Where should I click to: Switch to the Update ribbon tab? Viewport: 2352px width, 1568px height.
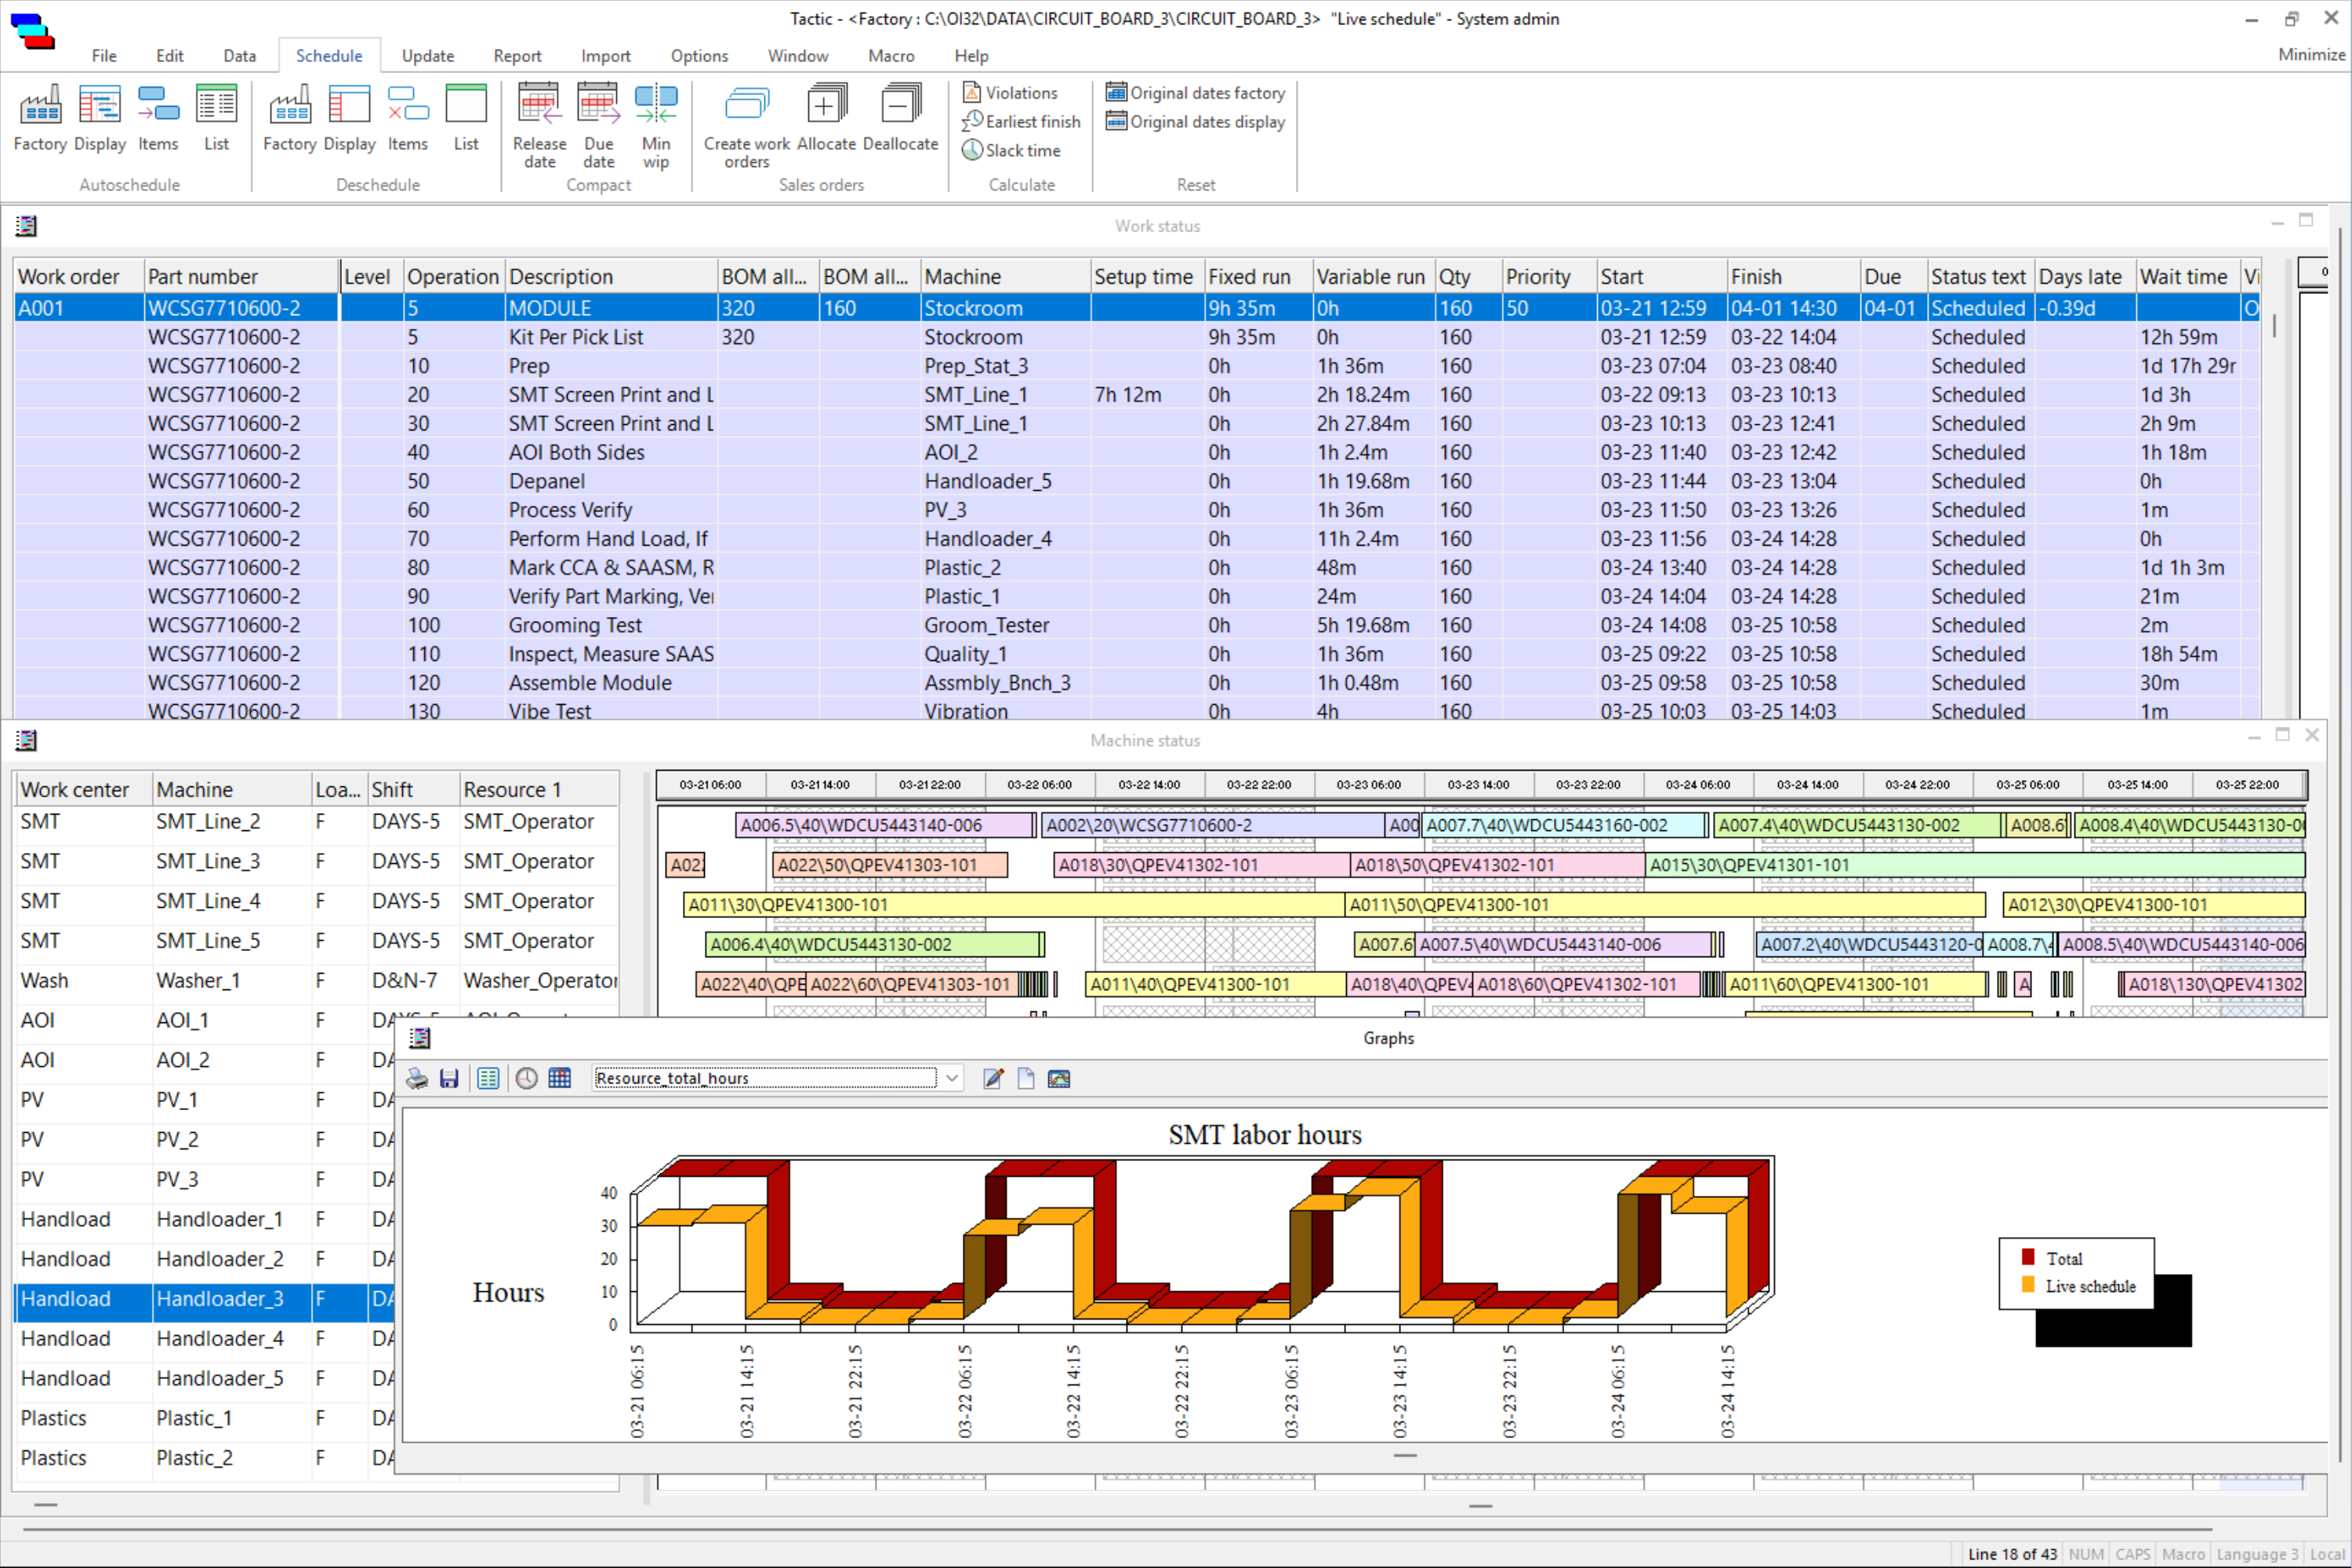(x=428, y=56)
